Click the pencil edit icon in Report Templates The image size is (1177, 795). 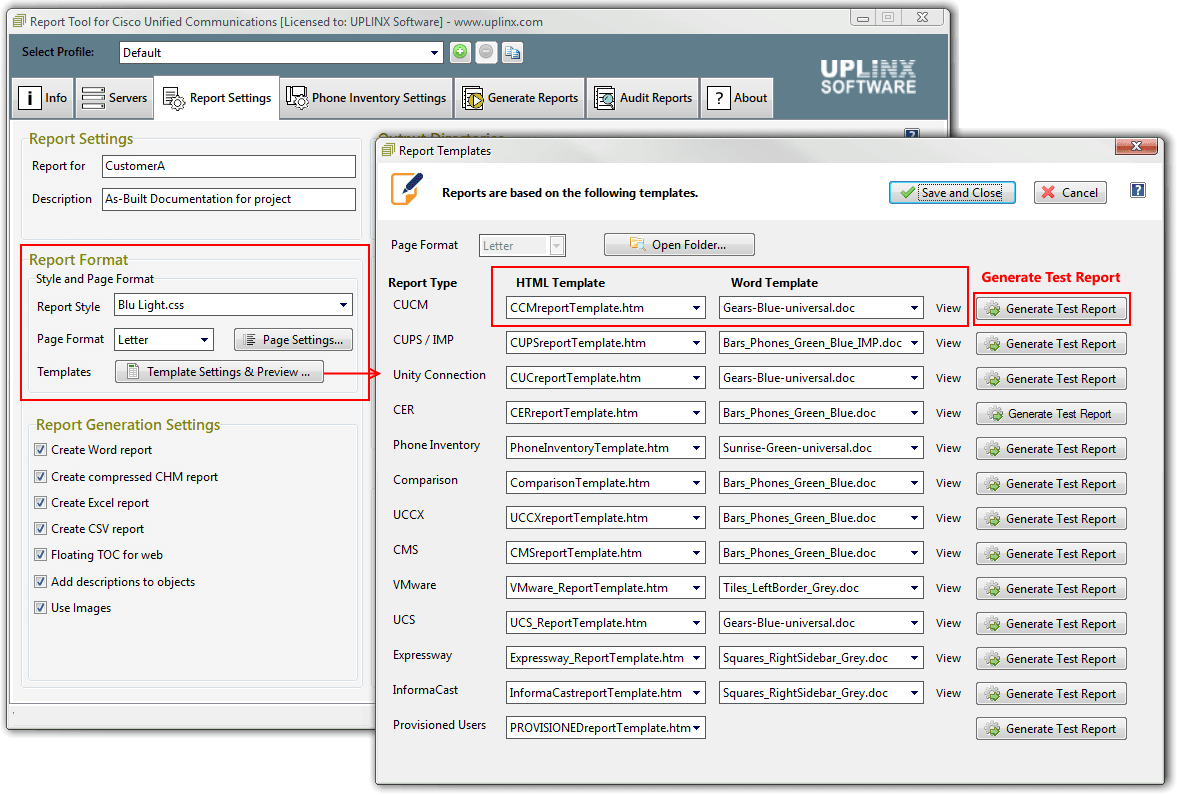407,189
